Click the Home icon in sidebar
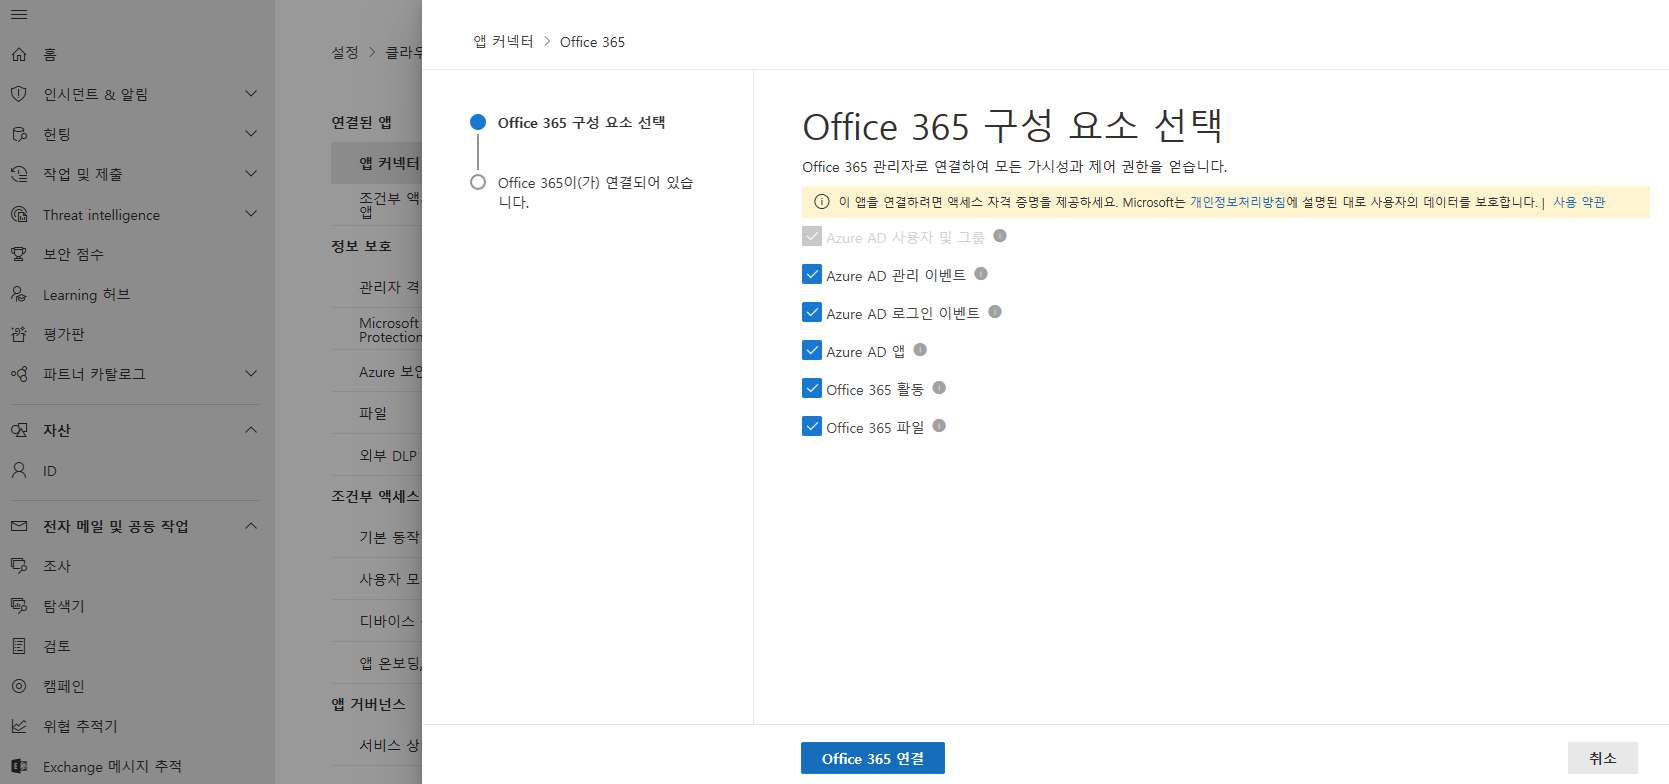Viewport: 1669px width, 784px height. pos(19,55)
